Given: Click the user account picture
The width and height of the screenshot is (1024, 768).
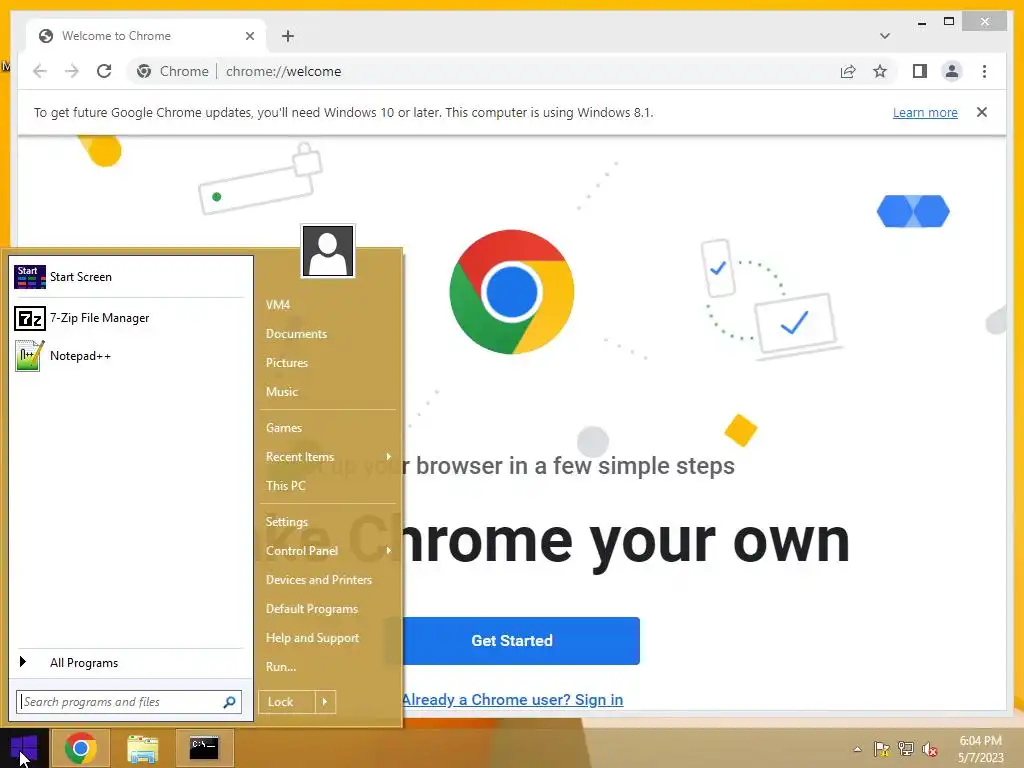Looking at the screenshot, I should click(x=328, y=251).
